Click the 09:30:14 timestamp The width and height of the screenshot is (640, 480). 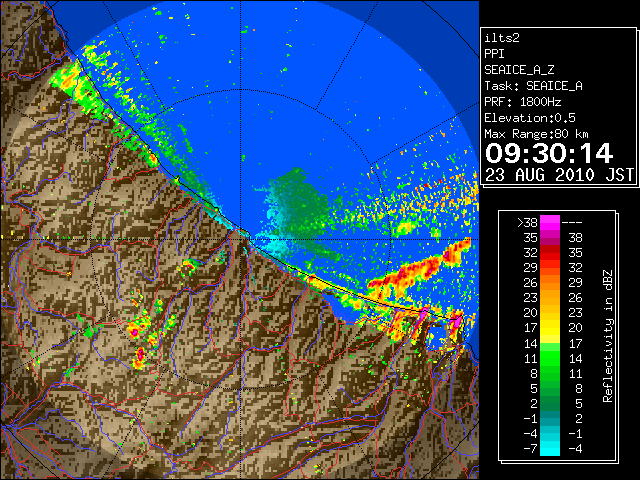tap(549, 153)
